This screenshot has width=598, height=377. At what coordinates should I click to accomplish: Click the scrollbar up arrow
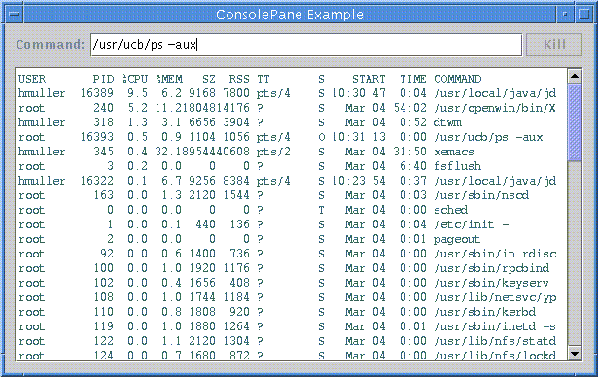click(574, 77)
